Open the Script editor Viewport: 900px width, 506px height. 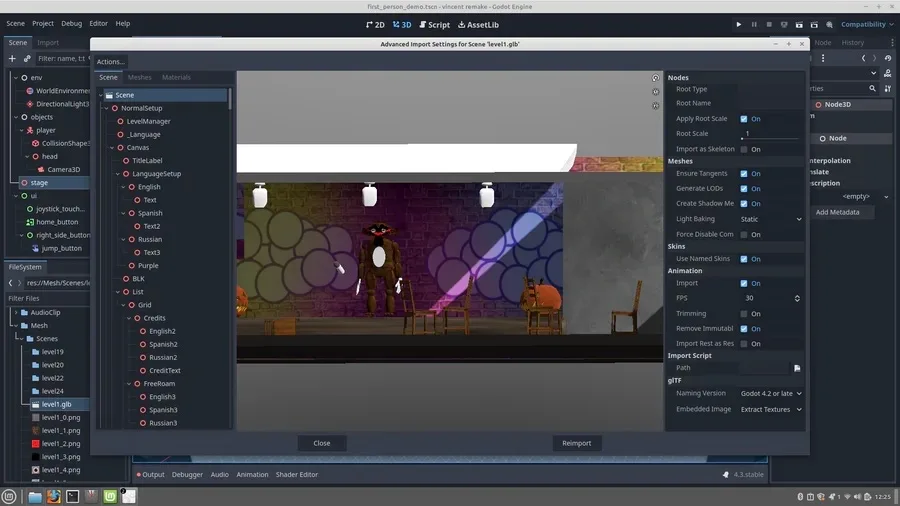[435, 25]
